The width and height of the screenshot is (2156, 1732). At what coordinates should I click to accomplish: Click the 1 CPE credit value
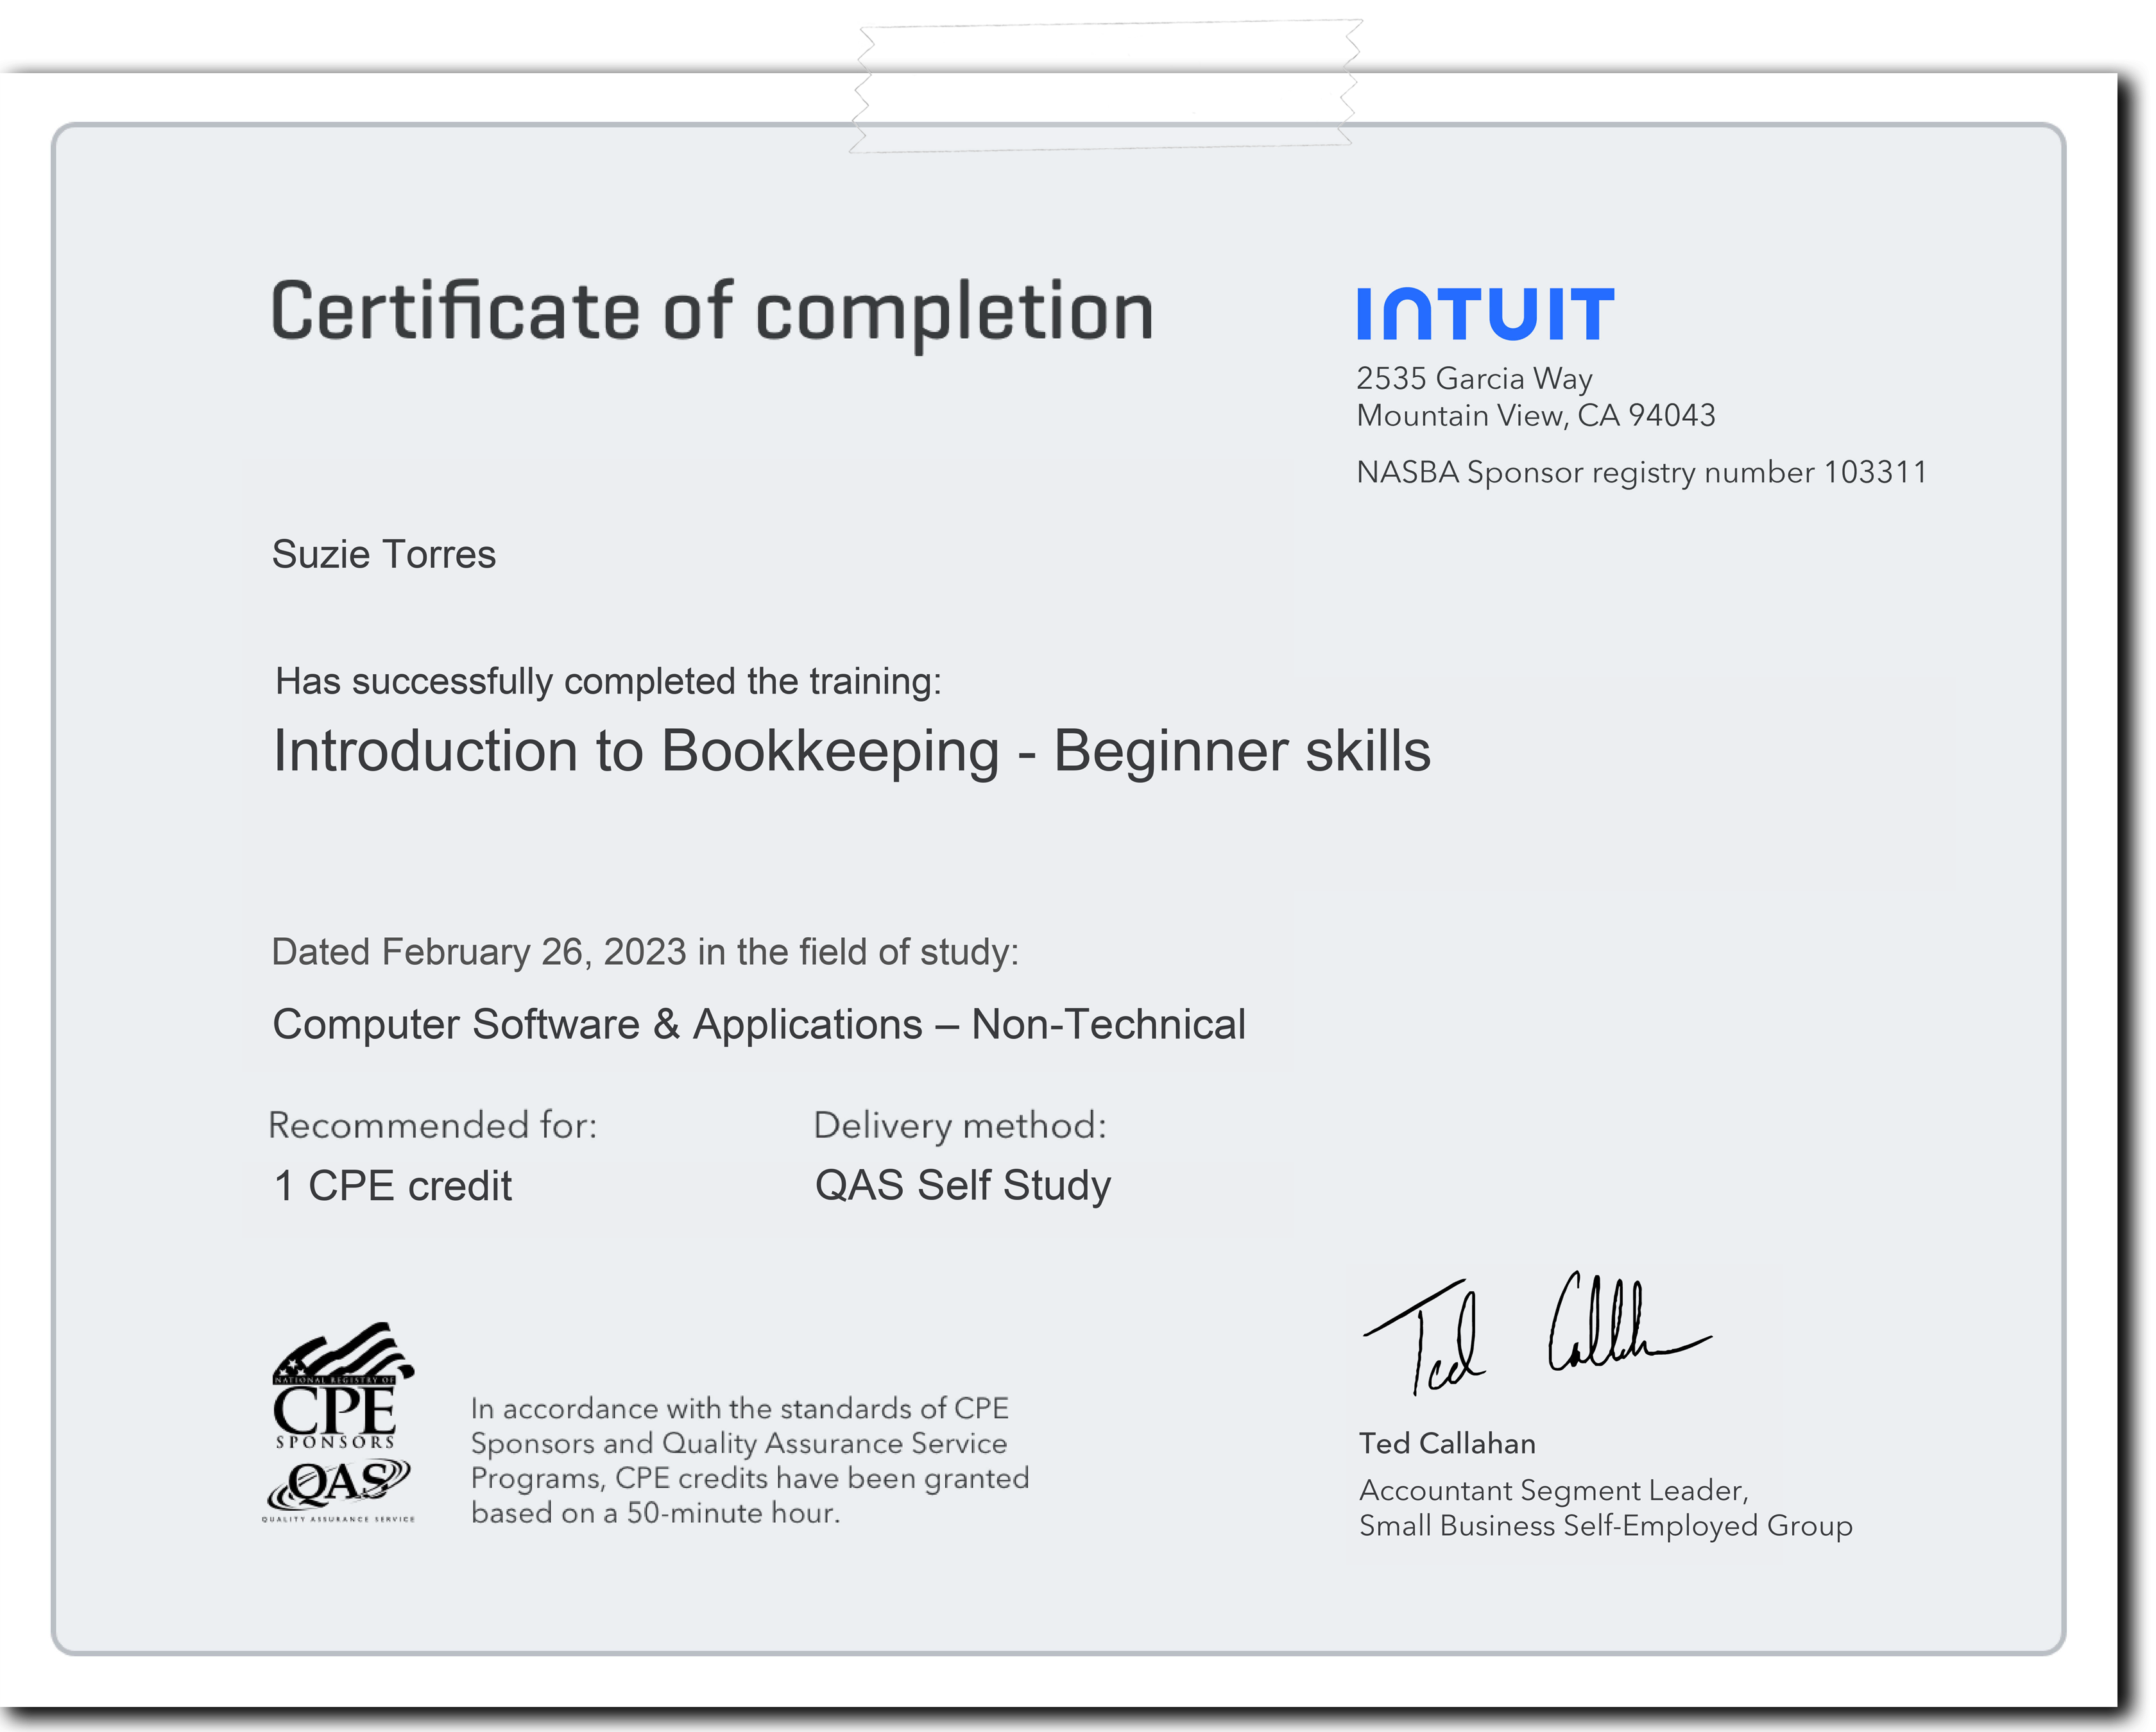[393, 1187]
